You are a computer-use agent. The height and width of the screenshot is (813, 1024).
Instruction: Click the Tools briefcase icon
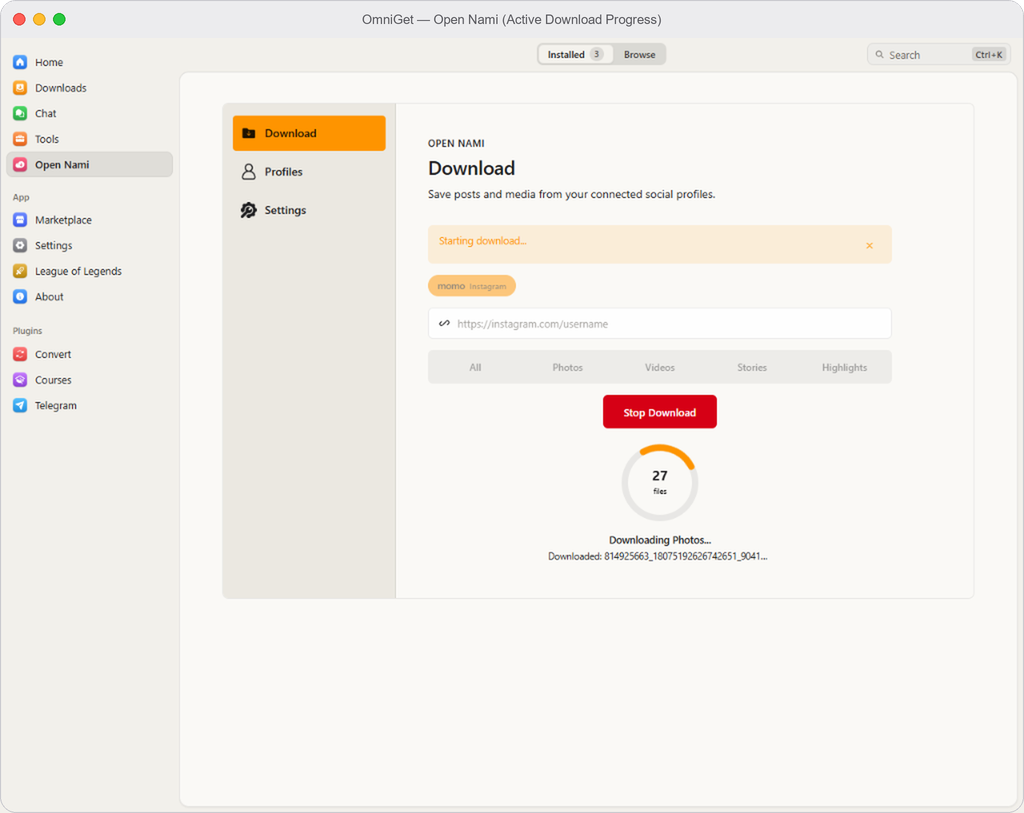click(x=20, y=139)
